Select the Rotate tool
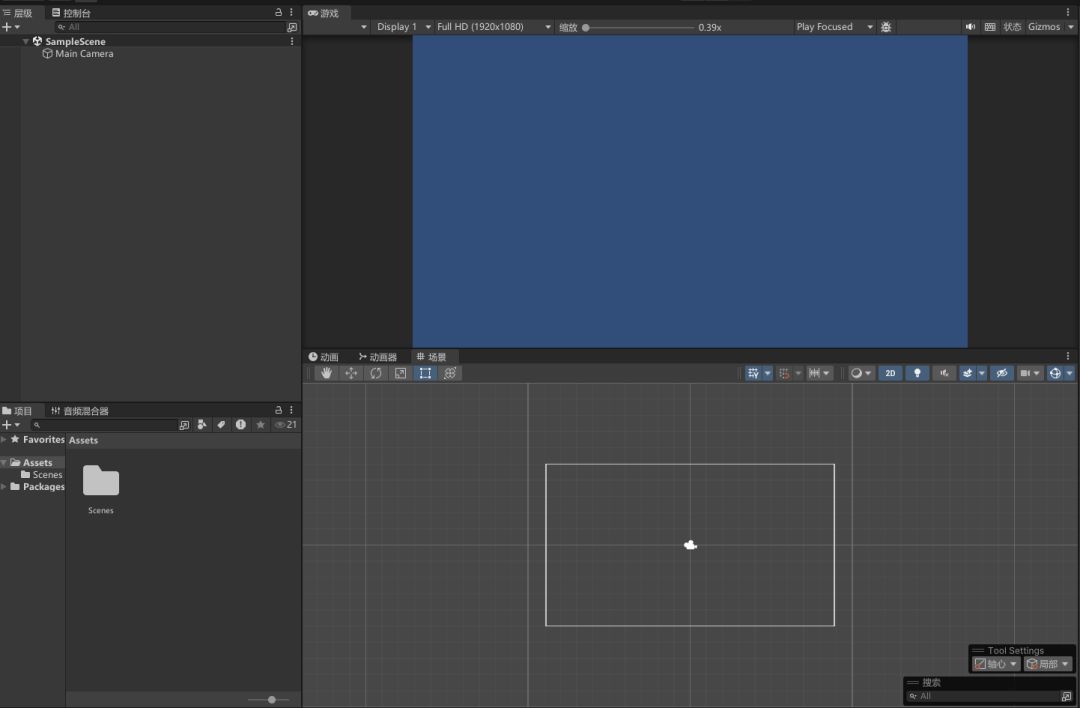 (x=376, y=373)
